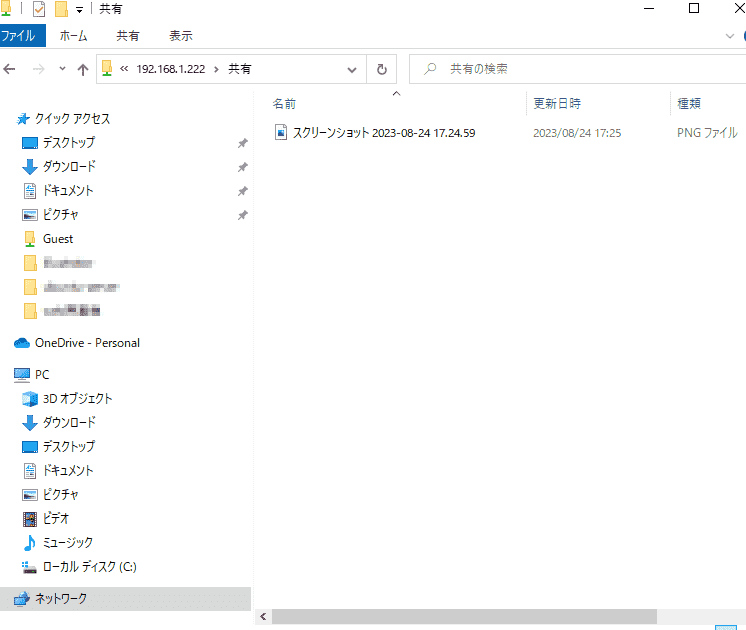Open the OneDrive - Personal location
This screenshot has height=630, width=746.
87,343
